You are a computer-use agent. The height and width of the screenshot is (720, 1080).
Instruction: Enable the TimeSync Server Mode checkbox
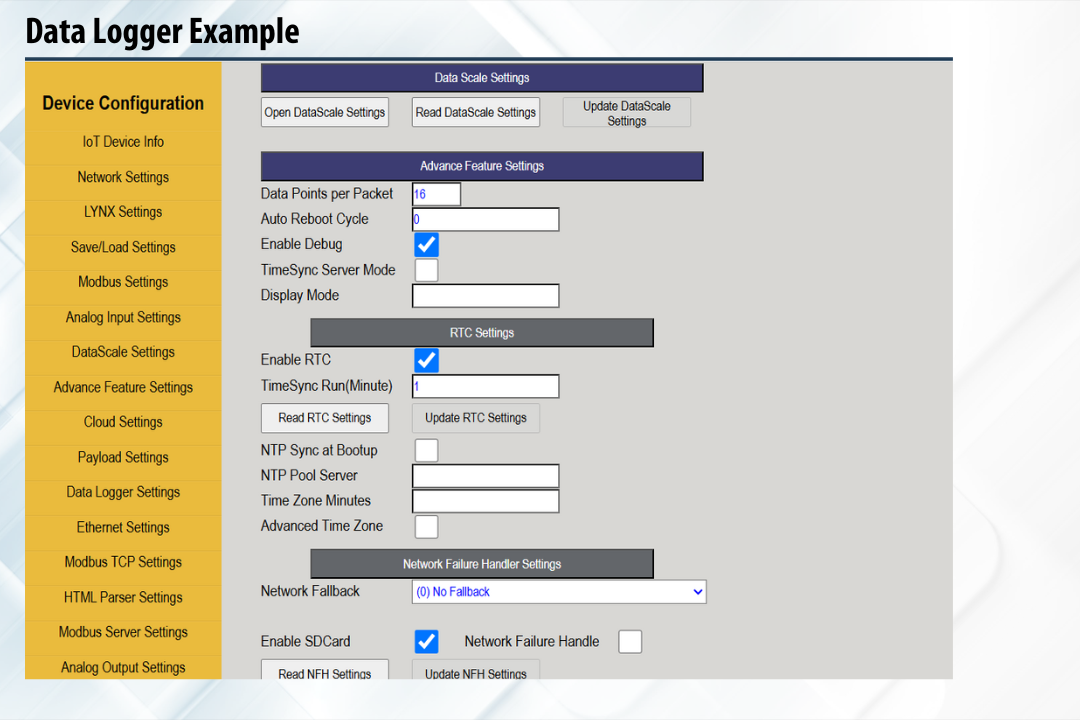pos(426,270)
